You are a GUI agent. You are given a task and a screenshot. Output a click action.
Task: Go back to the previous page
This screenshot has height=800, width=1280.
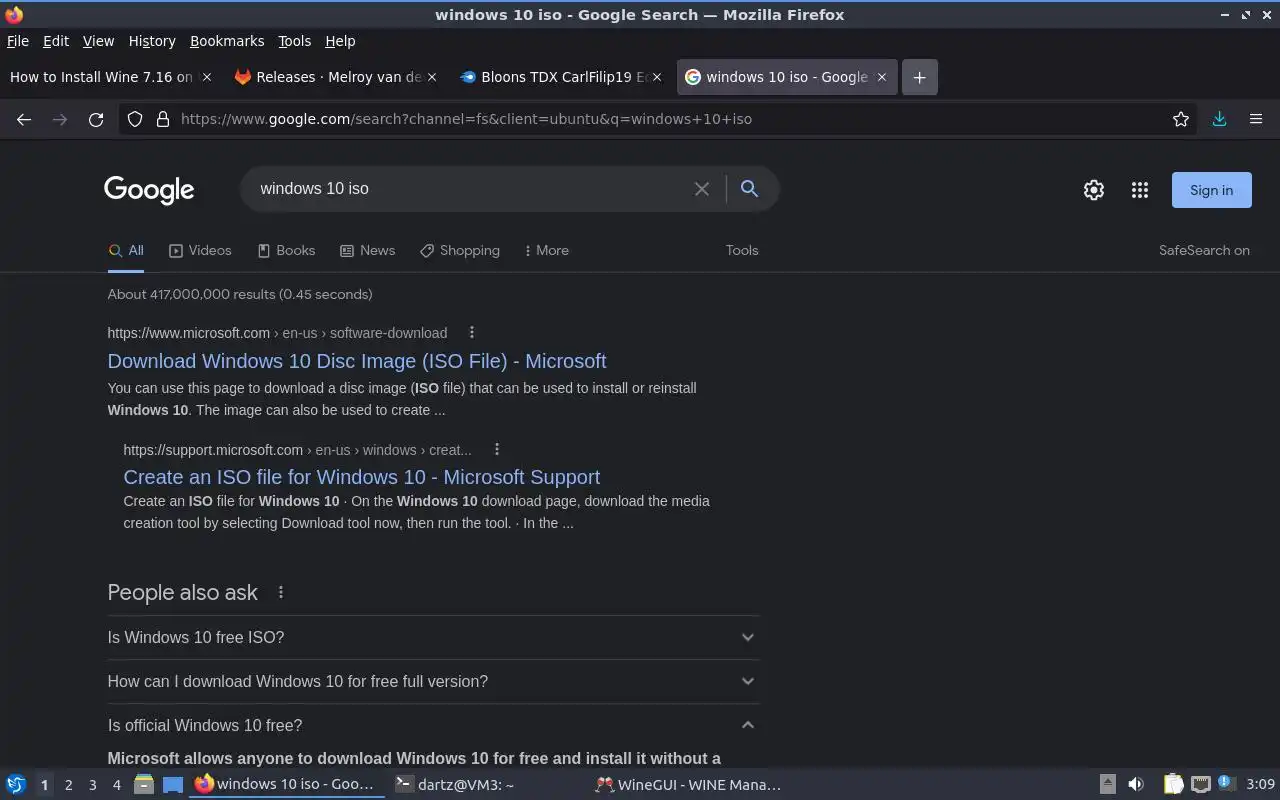(x=24, y=119)
